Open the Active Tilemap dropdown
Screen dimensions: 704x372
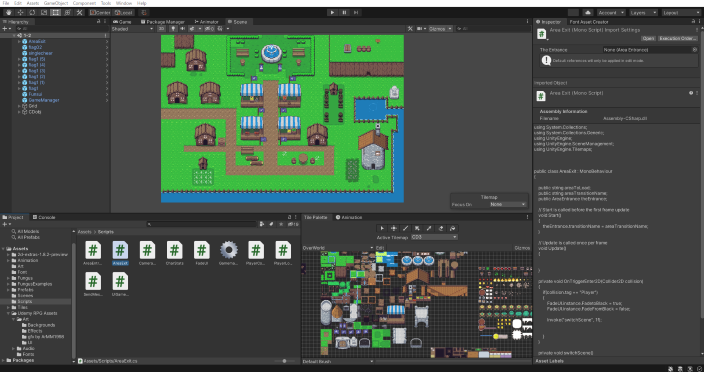pyautogui.click(x=434, y=237)
